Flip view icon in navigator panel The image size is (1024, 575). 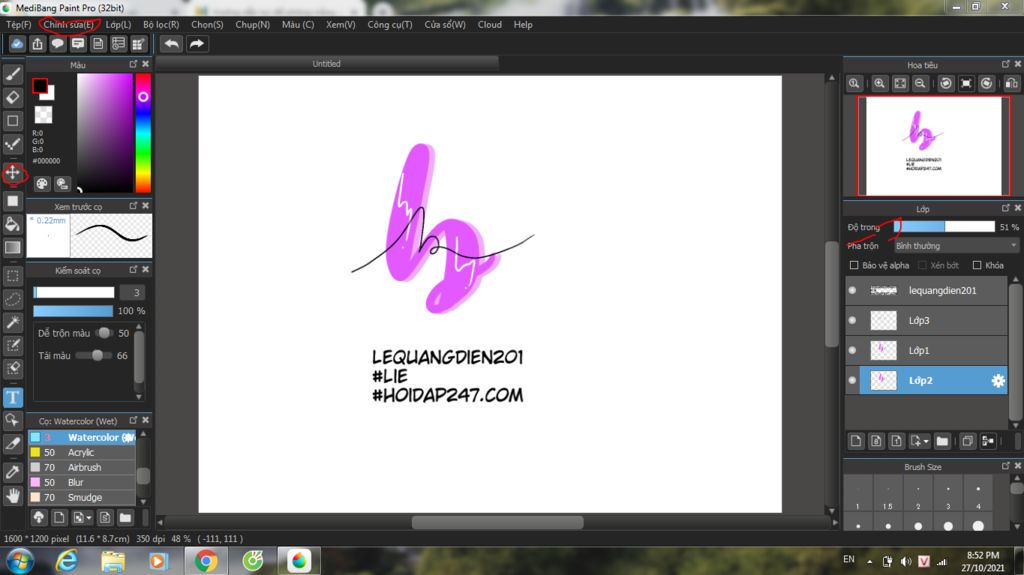click(x=1011, y=84)
